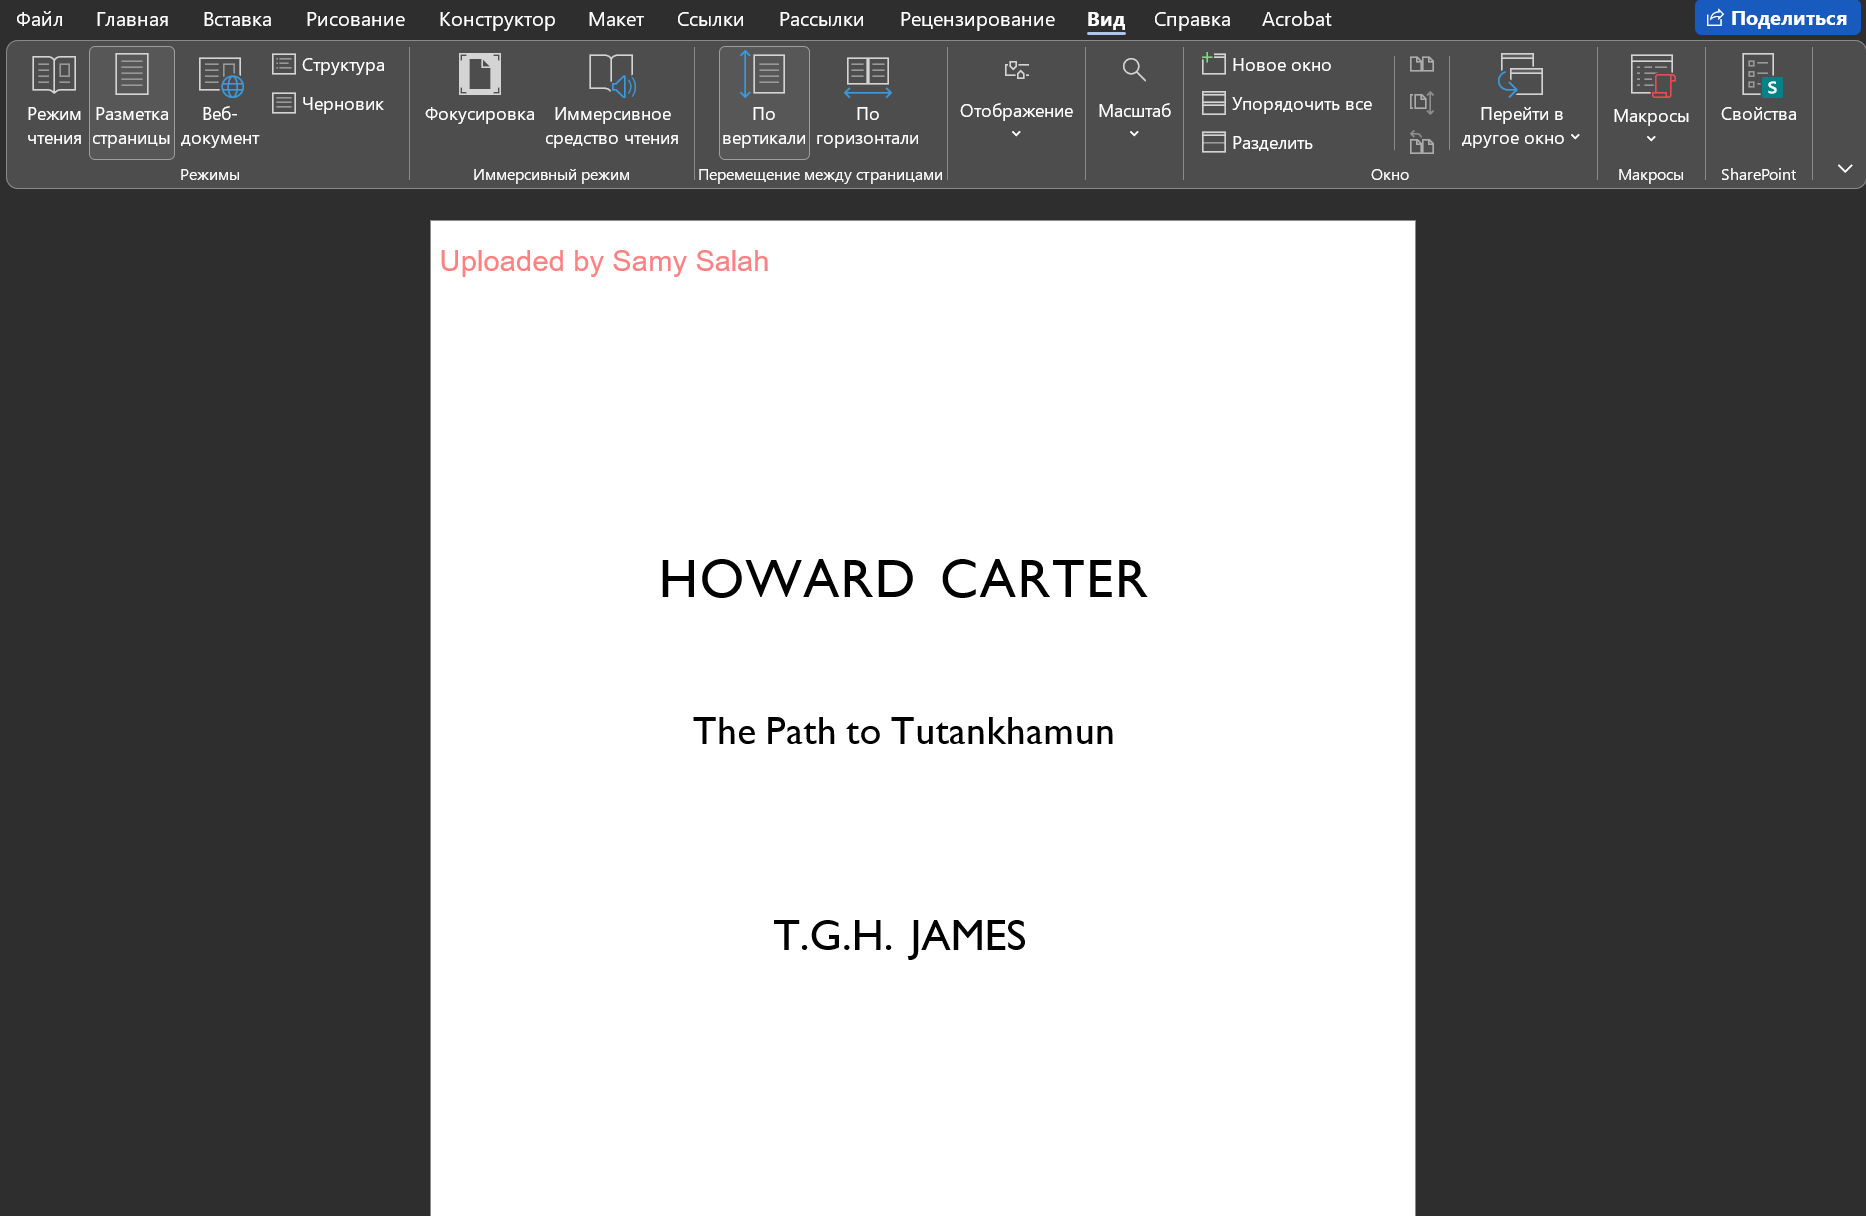
Task: Switch to Структура outline view
Action: pyautogui.click(x=329, y=65)
